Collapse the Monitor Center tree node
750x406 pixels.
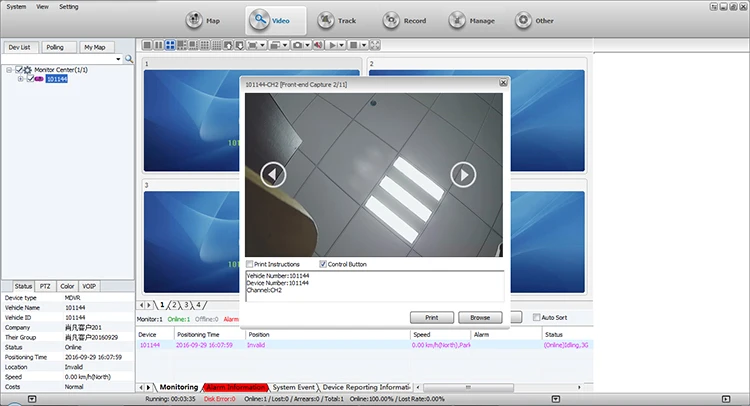point(8,69)
